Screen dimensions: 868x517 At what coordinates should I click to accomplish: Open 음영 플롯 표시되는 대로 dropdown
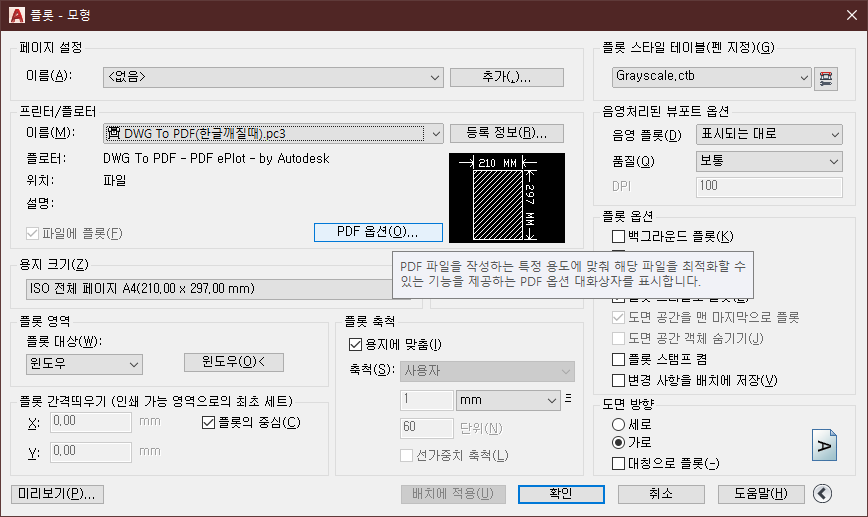(x=769, y=135)
